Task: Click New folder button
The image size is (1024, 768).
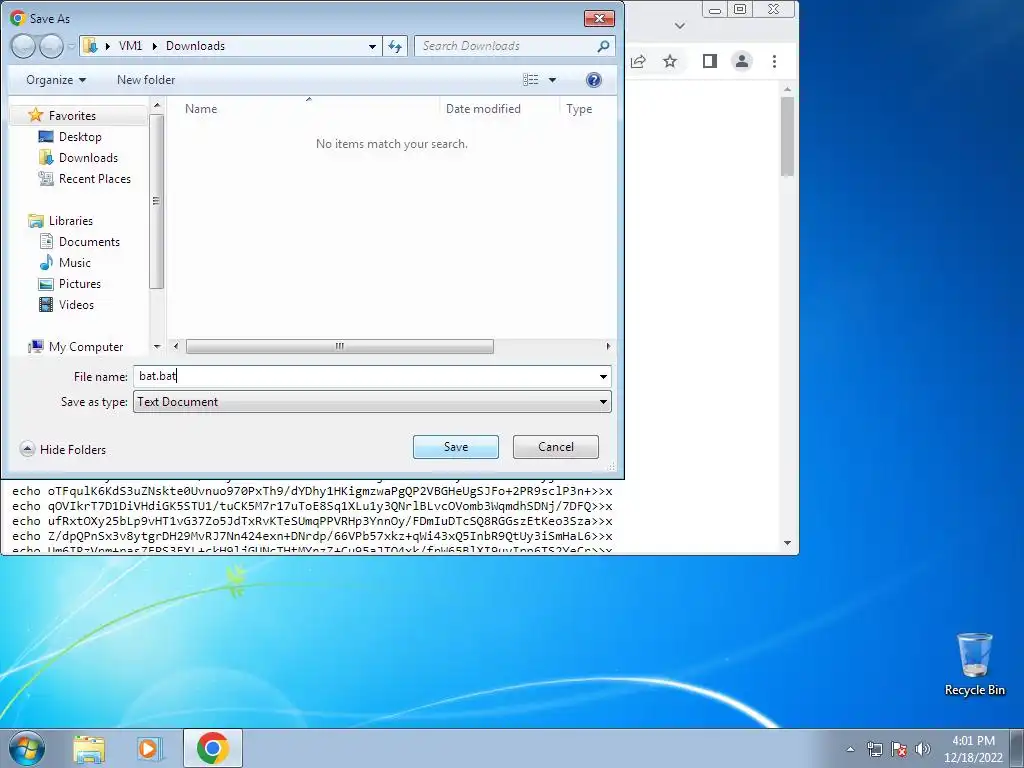Action: click(146, 80)
